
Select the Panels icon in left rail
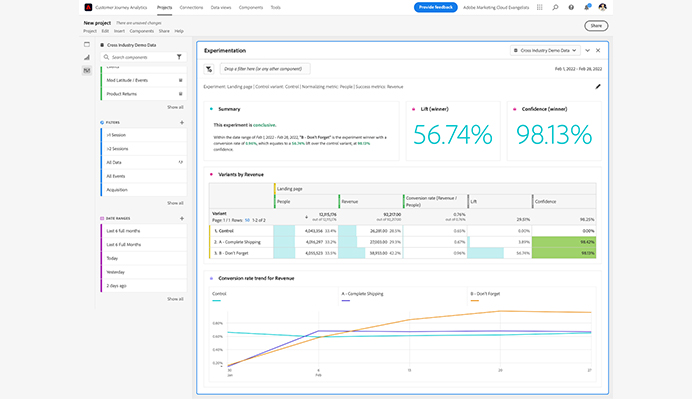(x=87, y=44)
